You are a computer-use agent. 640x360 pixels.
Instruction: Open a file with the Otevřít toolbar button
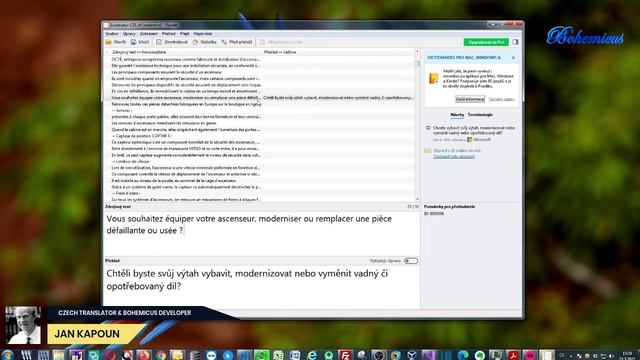[116, 42]
